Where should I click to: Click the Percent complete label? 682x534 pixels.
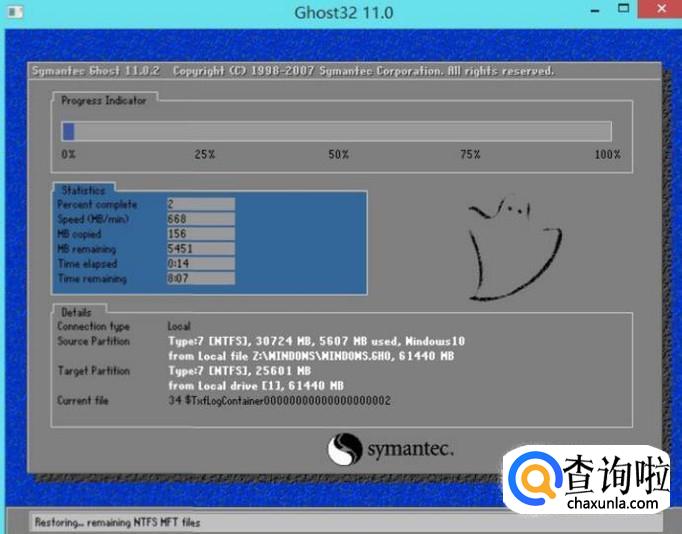pyautogui.click(x=97, y=204)
